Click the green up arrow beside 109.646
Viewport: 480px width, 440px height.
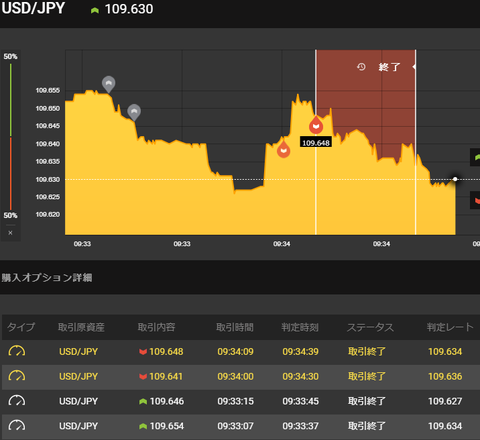143,401
